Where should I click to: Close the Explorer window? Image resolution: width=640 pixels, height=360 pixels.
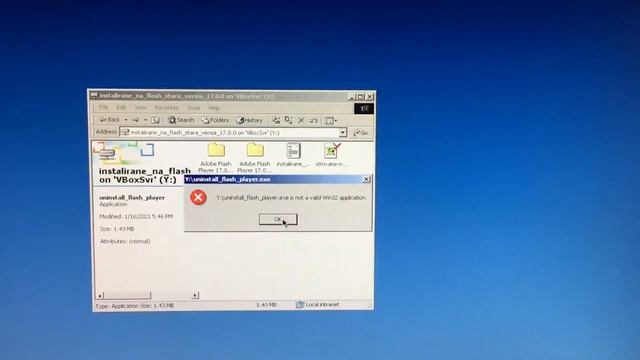(x=369, y=97)
